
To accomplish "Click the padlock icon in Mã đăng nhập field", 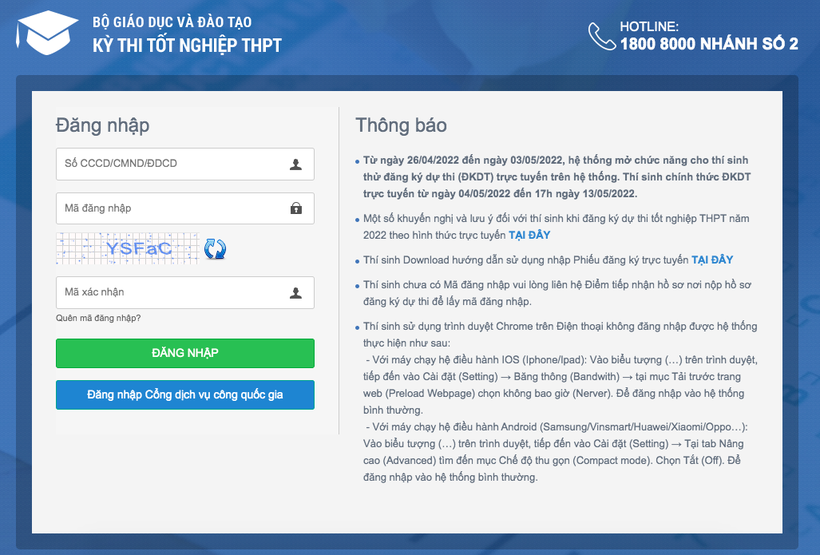I will point(296,208).
